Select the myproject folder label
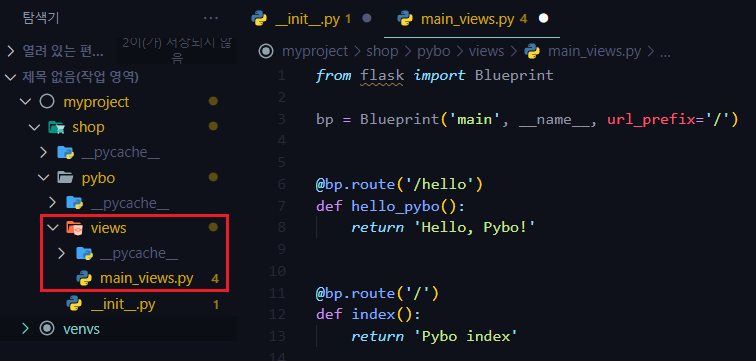 (x=96, y=102)
